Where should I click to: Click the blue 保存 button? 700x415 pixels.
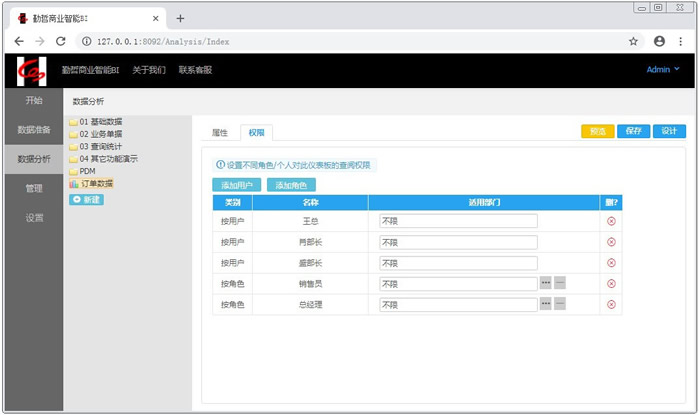(x=632, y=131)
